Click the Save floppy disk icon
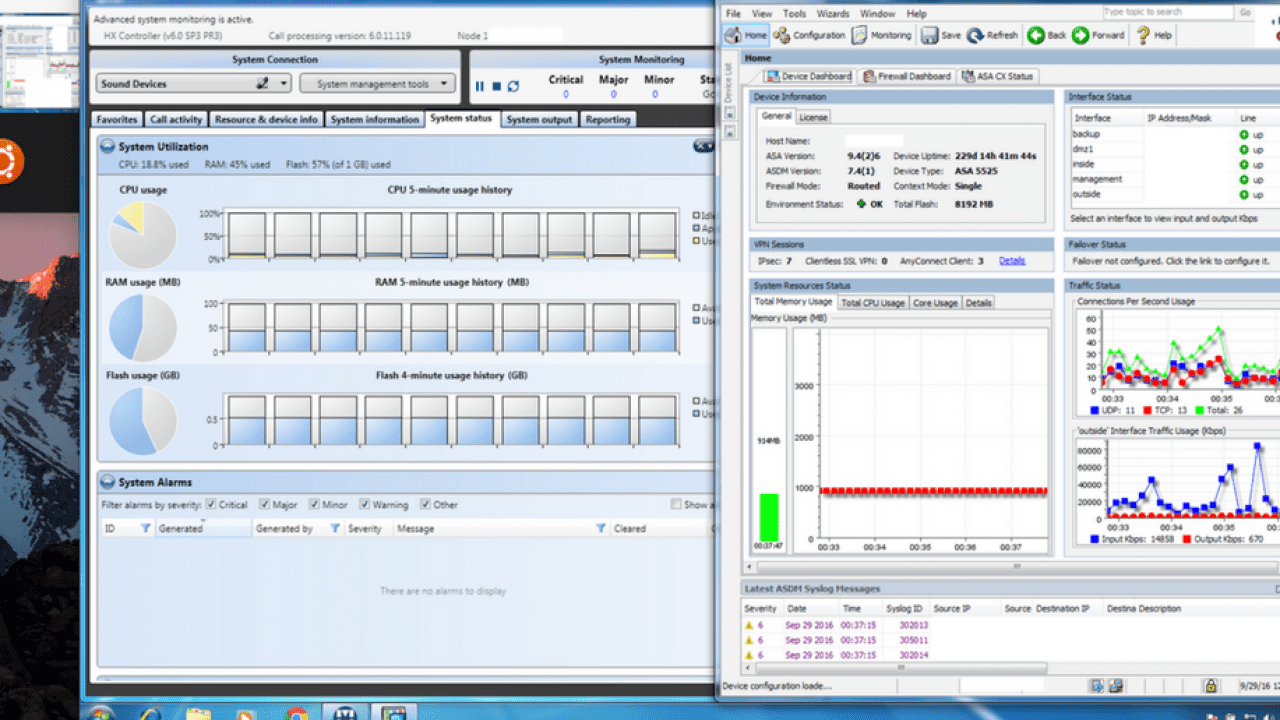 (x=929, y=35)
